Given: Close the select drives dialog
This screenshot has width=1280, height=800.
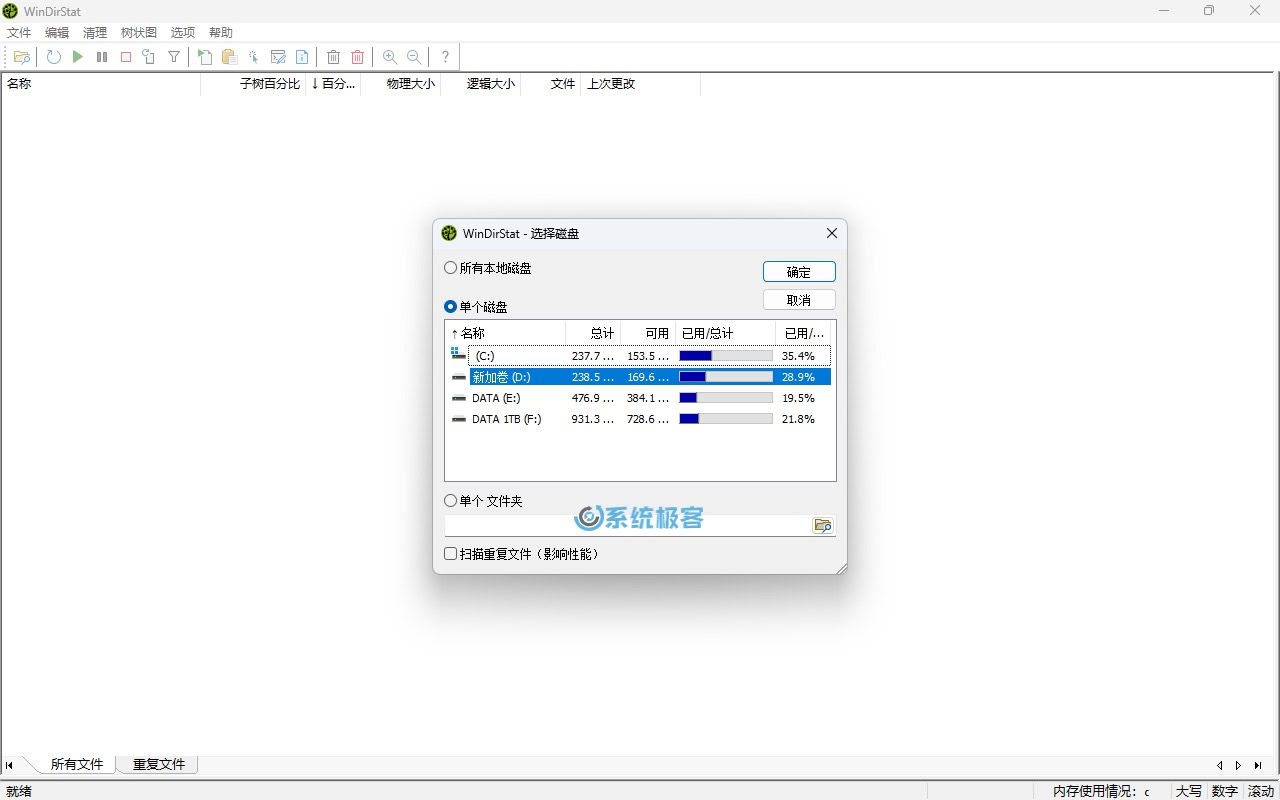Looking at the screenshot, I should tap(831, 233).
